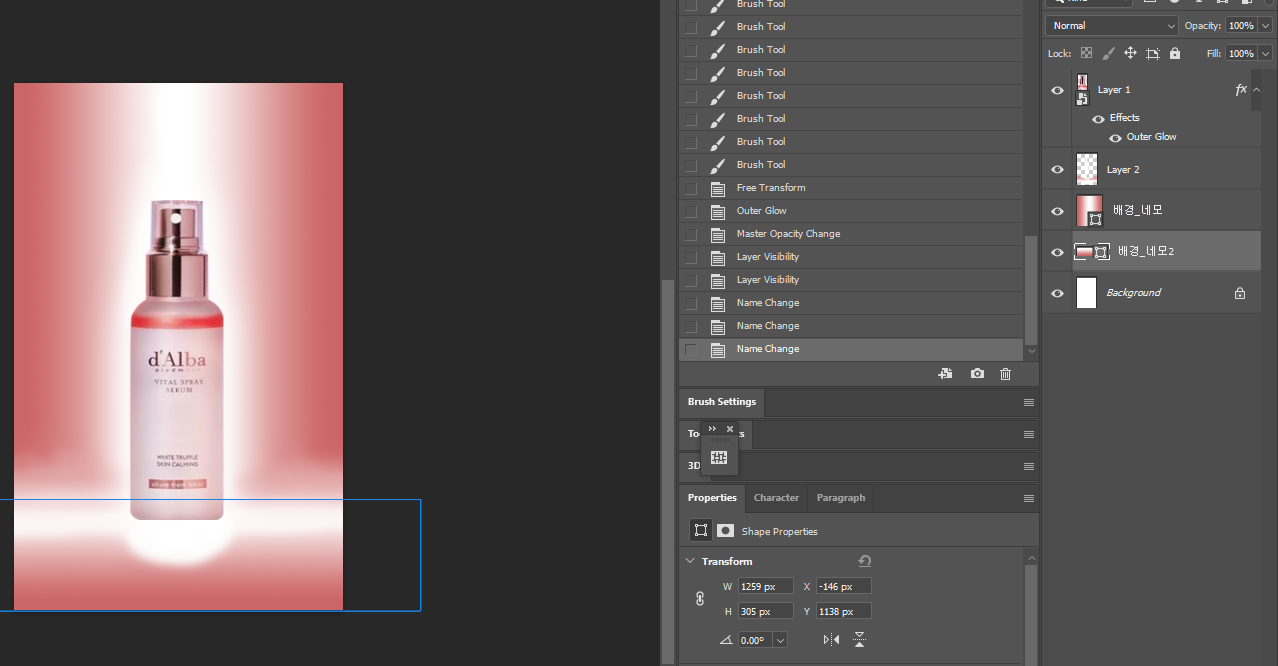Hide Layer 1 visibility eye
The width and height of the screenshot is (1278, 666).
(x=1057, y=90)
